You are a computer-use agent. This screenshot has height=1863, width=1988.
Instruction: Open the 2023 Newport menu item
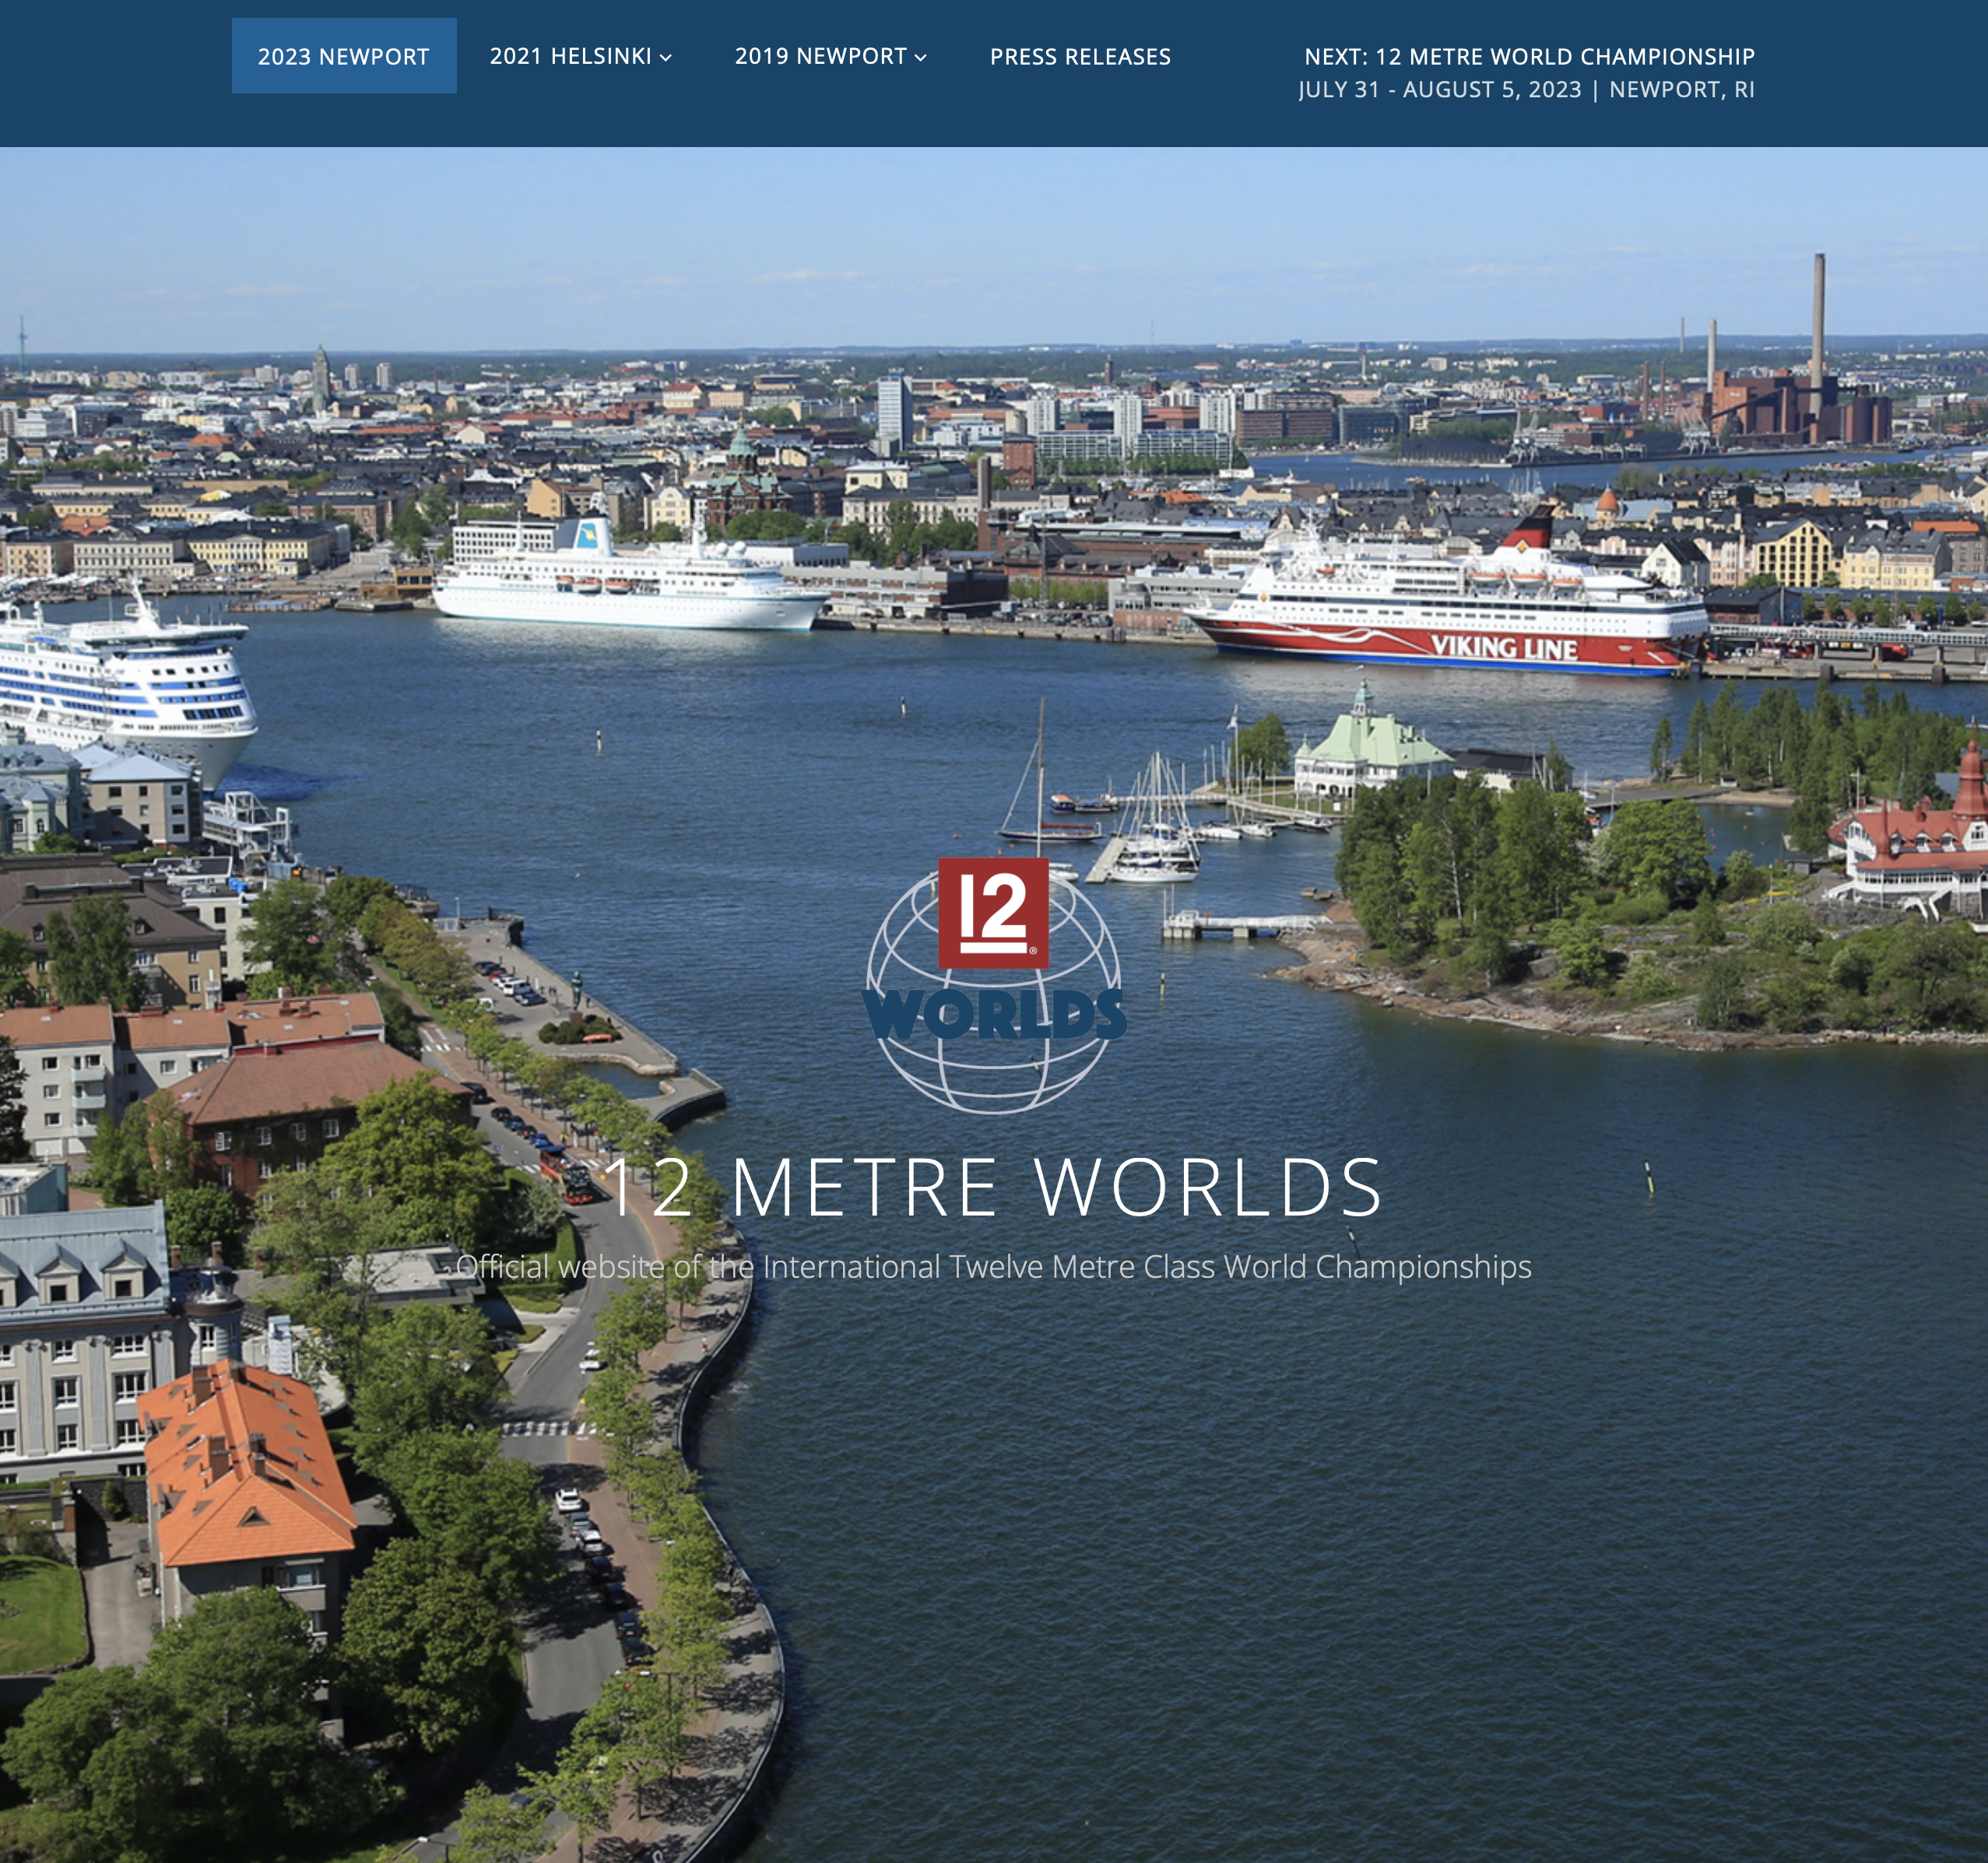pos(343,56)
